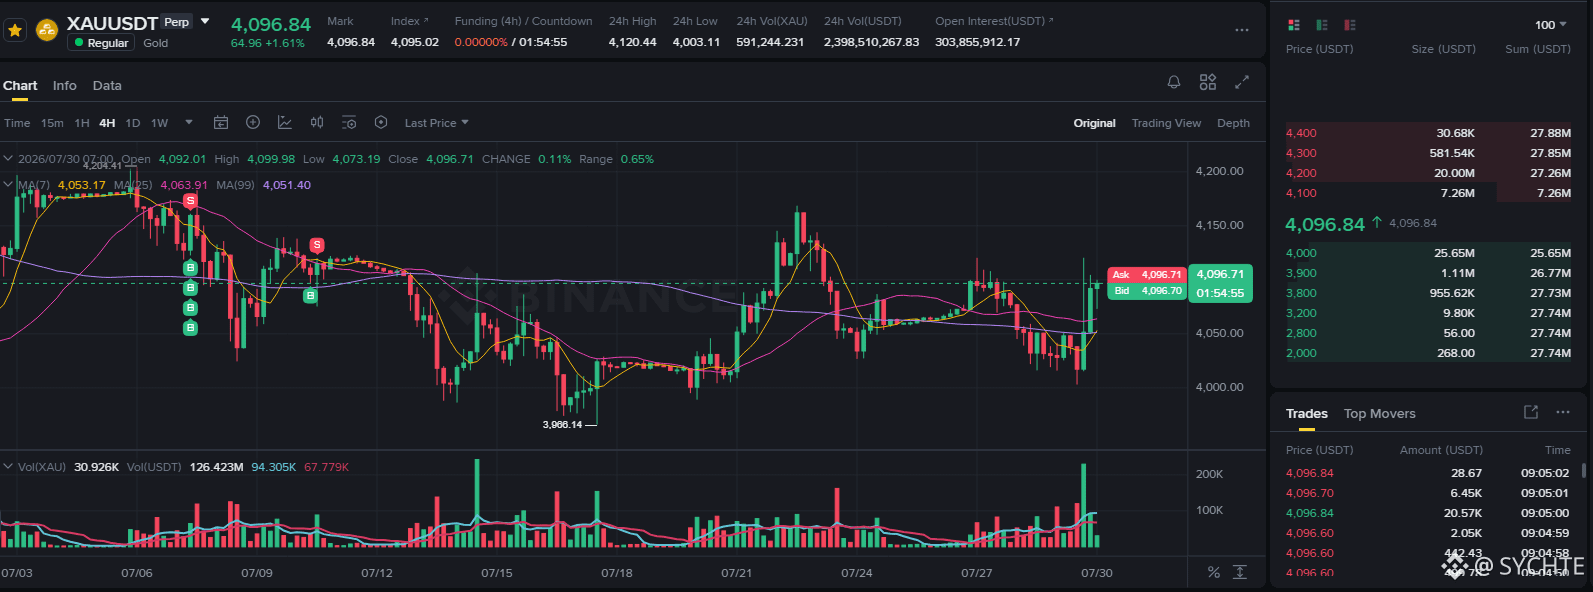1593x592 pixels.
Task: Show bids-only order book view
Action: click(x=1322, y=25)
